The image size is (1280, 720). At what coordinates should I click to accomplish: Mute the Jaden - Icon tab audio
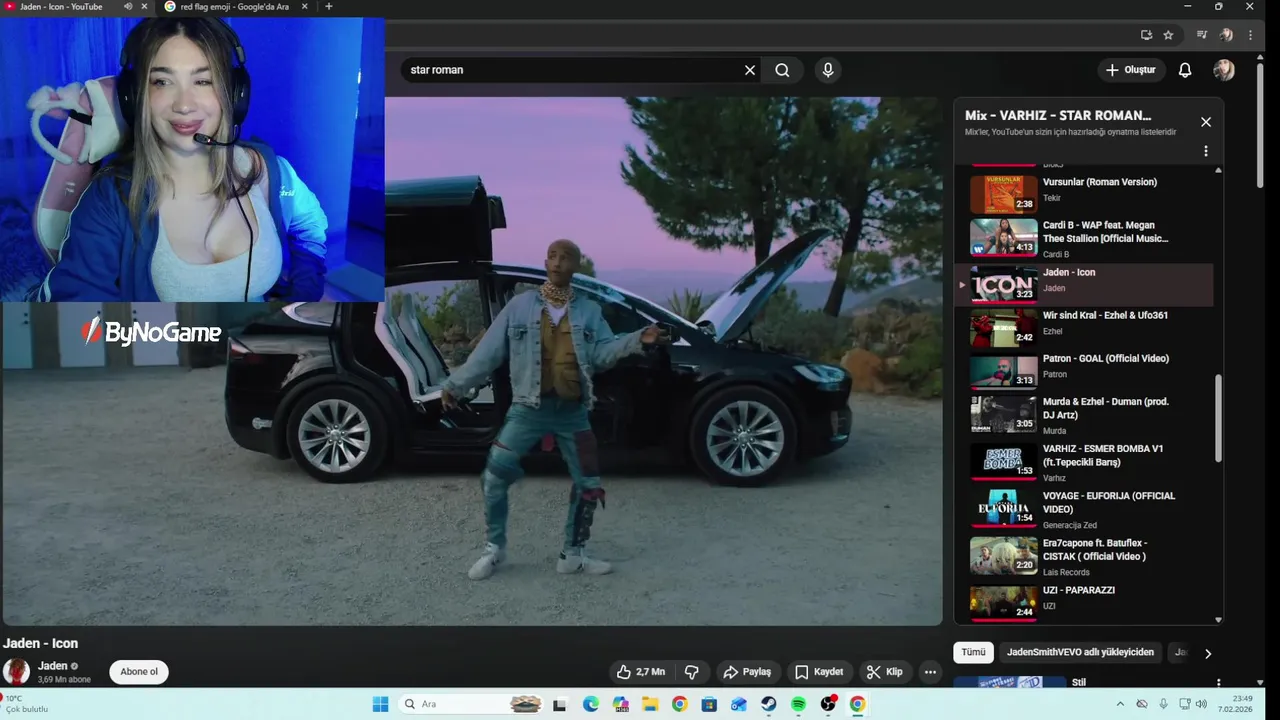point(128,7)
